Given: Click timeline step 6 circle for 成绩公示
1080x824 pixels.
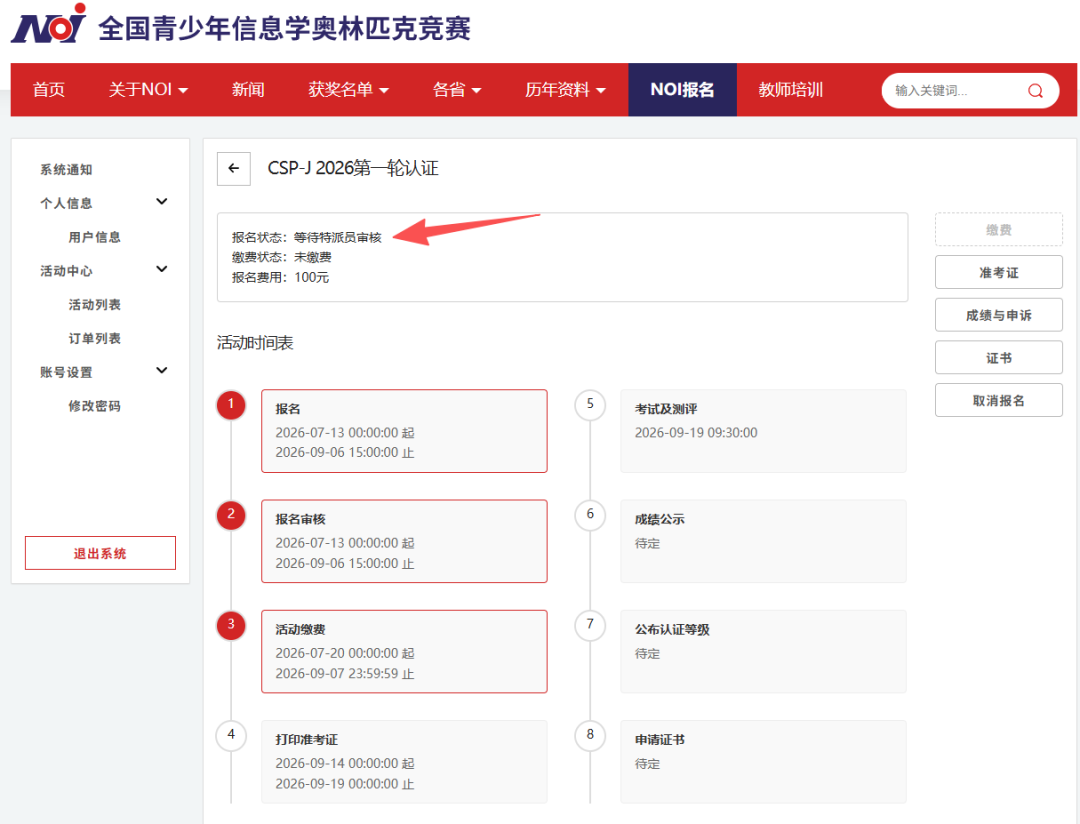Looking at the screenshot, I should 590,514.
